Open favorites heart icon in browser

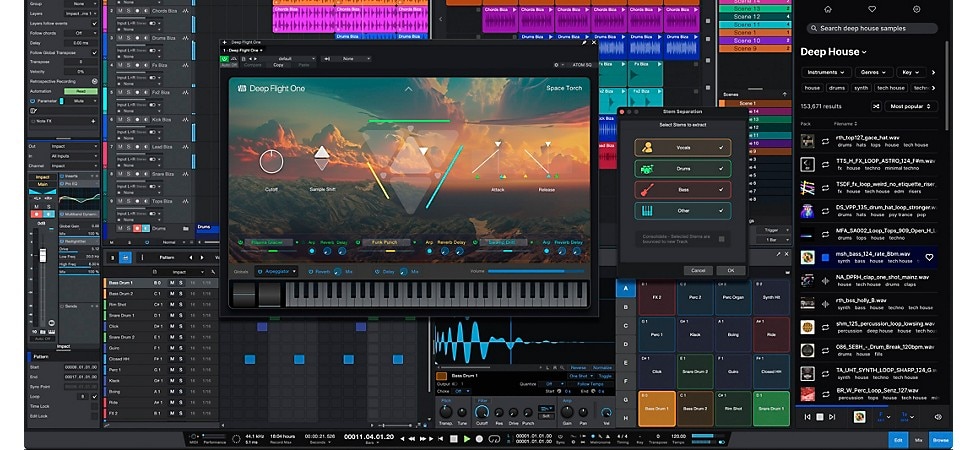(x=872, y=9)
